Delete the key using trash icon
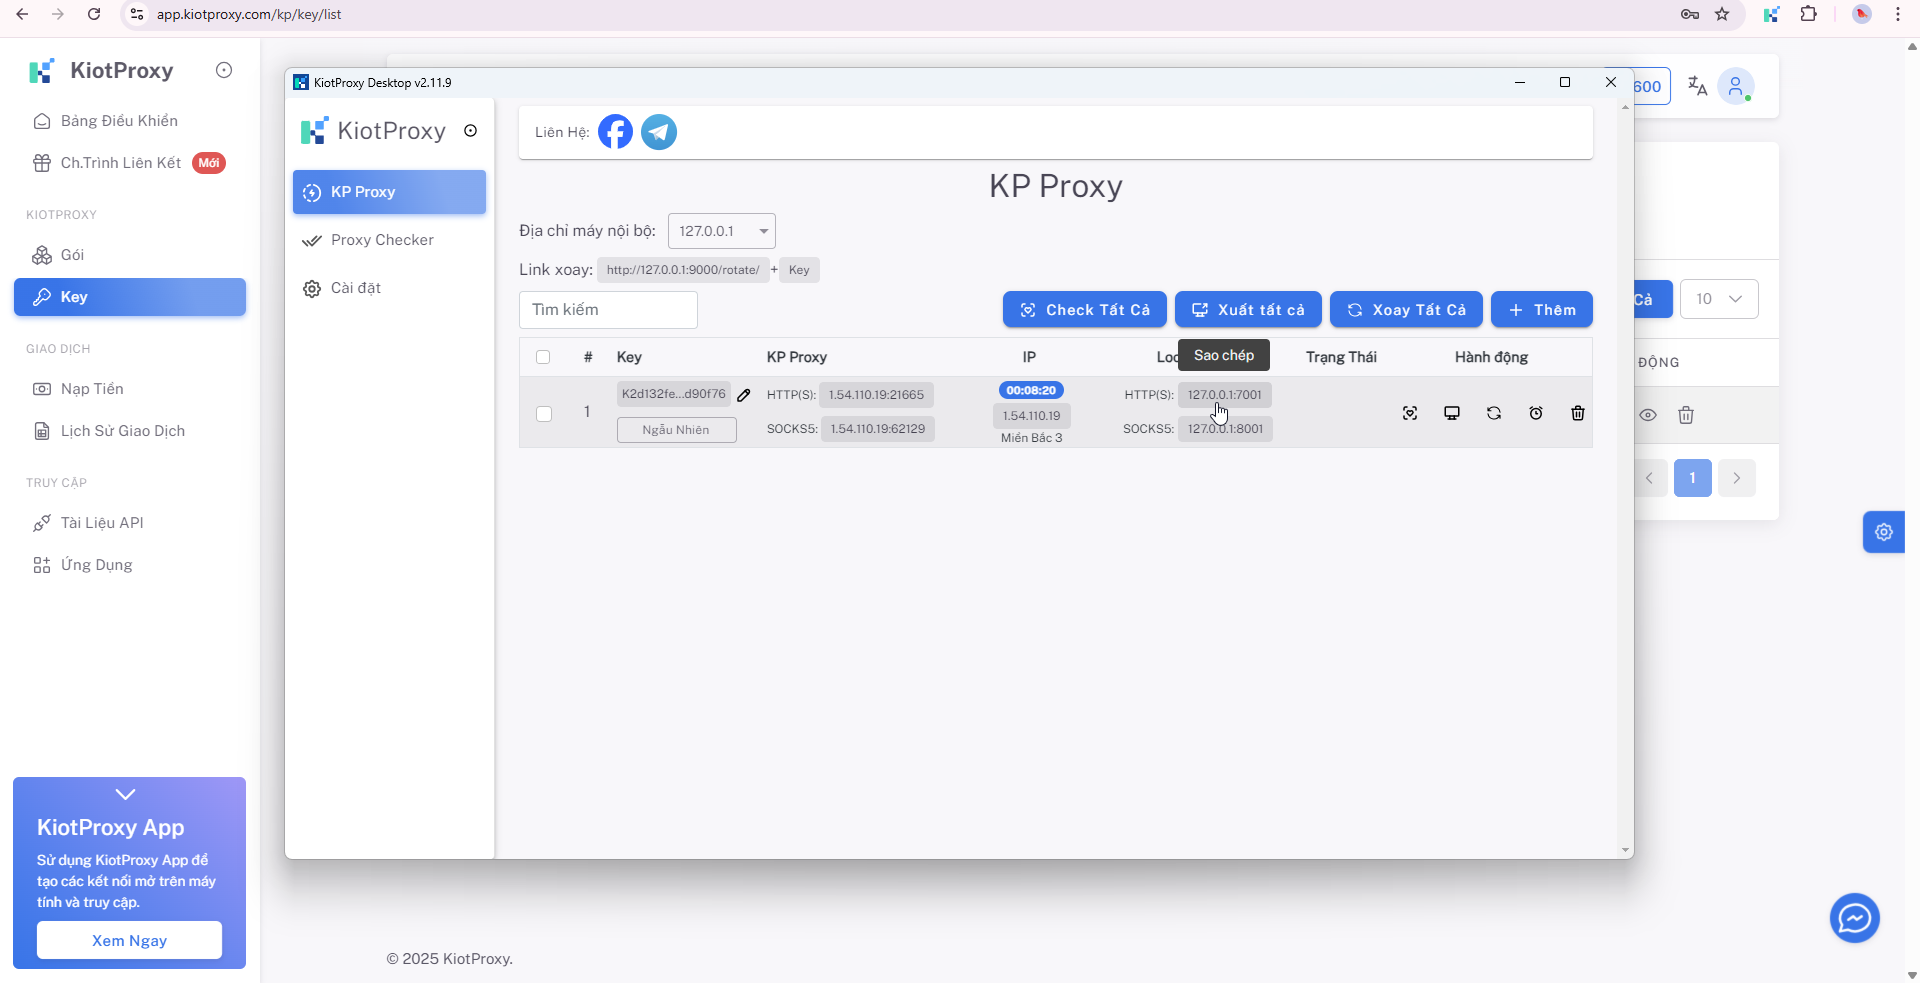The image size is (1920, 983). coord(1577,413)
